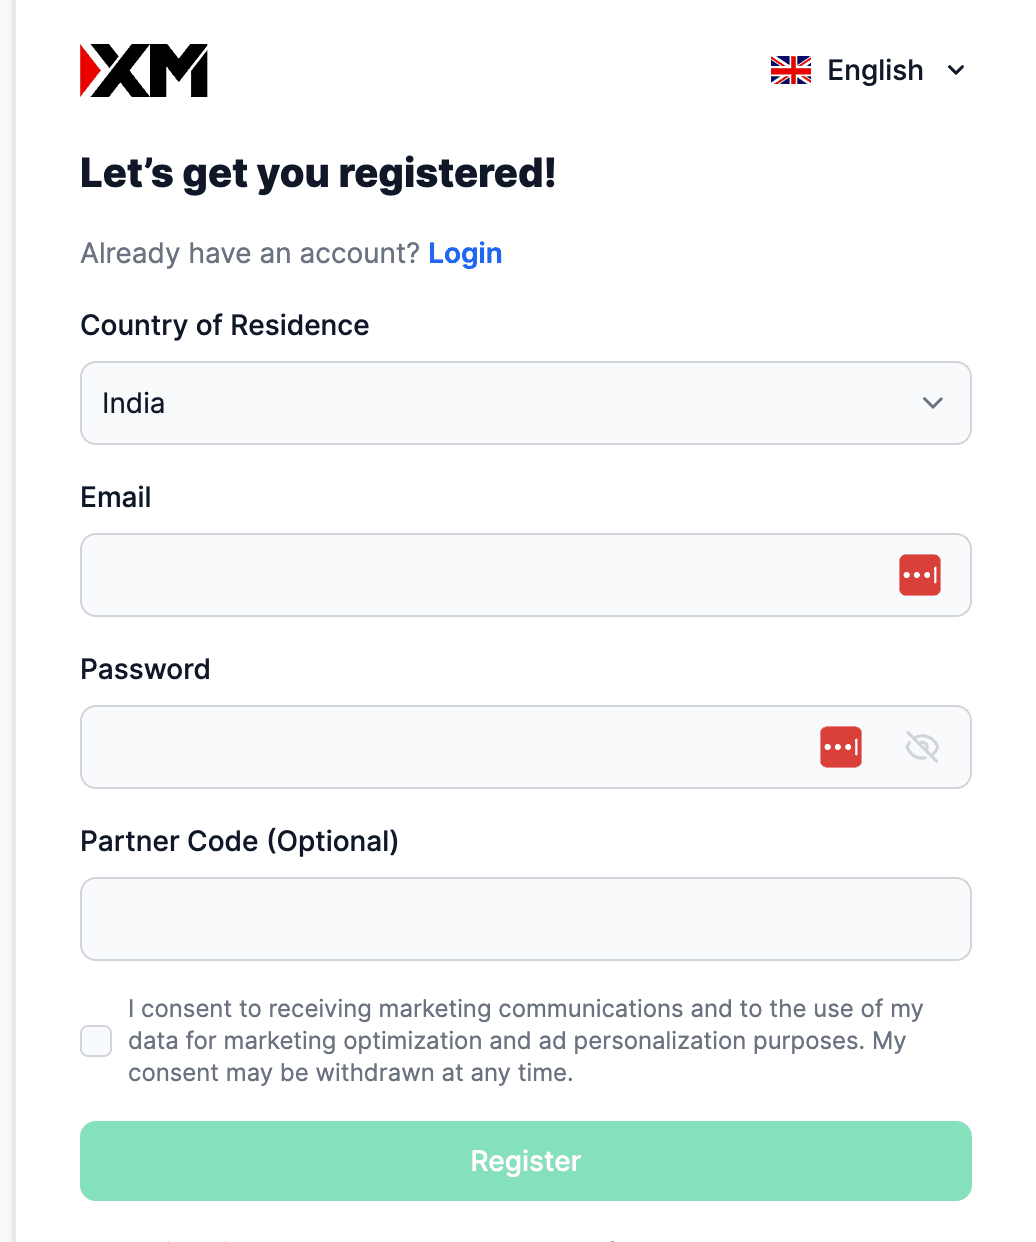Viewport: 1036px width, 1242px height.
Task: Open the Country of Residence dropdown showing India
Action: [x=526, y=403]
